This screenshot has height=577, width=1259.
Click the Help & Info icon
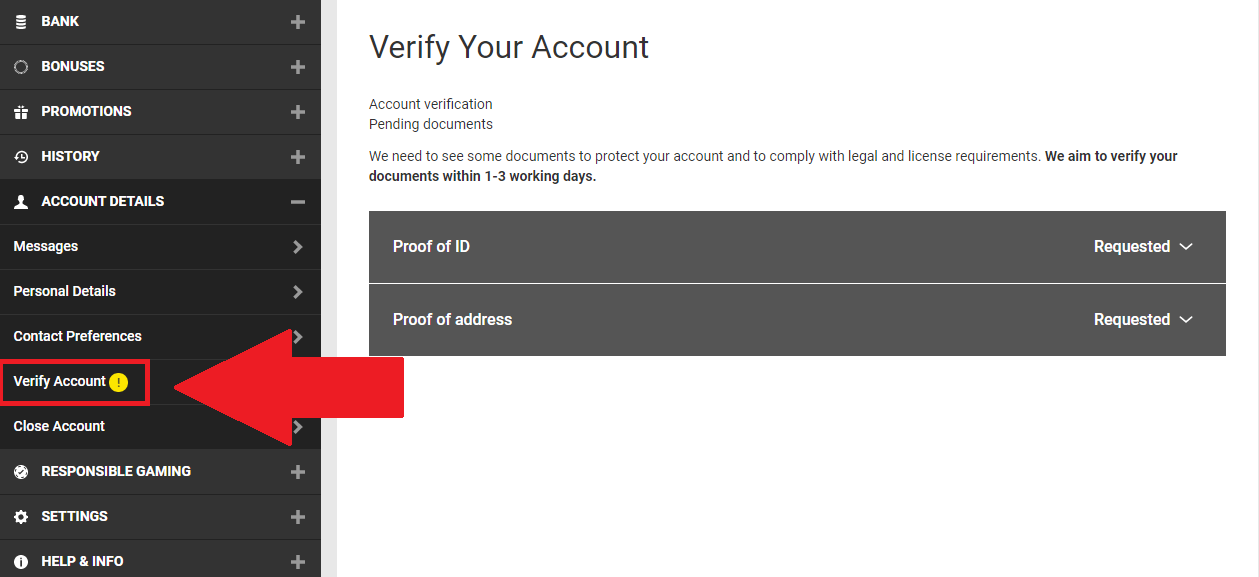(21, 562)
